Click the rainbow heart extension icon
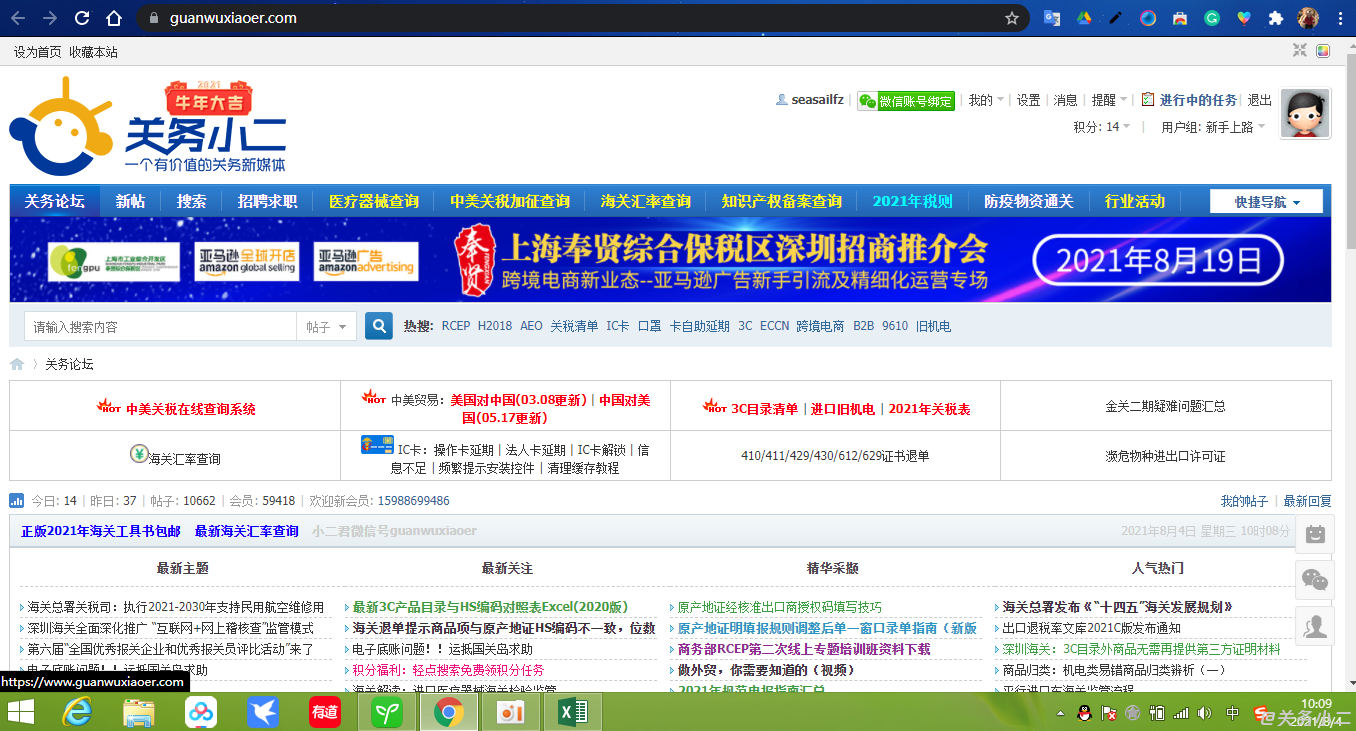The height and width of the screenshot is (731, 1356). [x=1244, y=18]
